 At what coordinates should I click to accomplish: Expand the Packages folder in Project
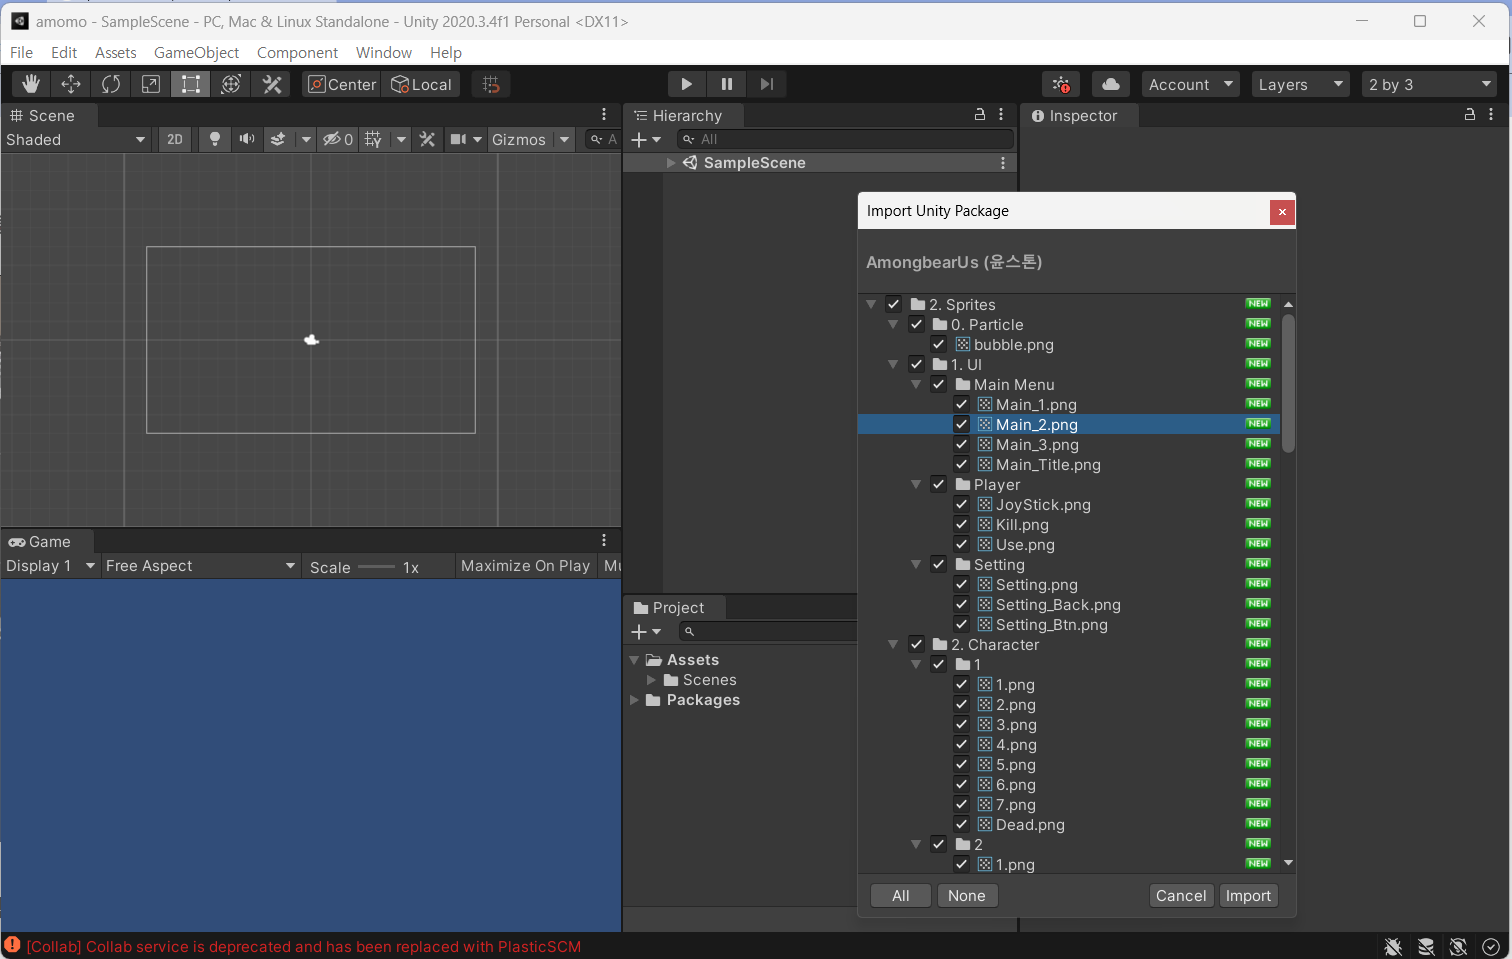pyautogui.click(x=634, y=700)
